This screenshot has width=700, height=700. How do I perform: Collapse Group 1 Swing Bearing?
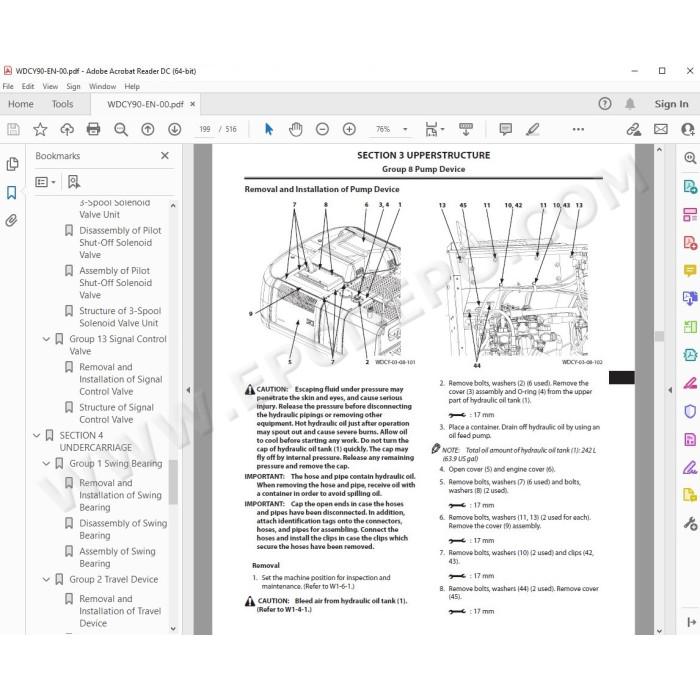coord(46,464)
